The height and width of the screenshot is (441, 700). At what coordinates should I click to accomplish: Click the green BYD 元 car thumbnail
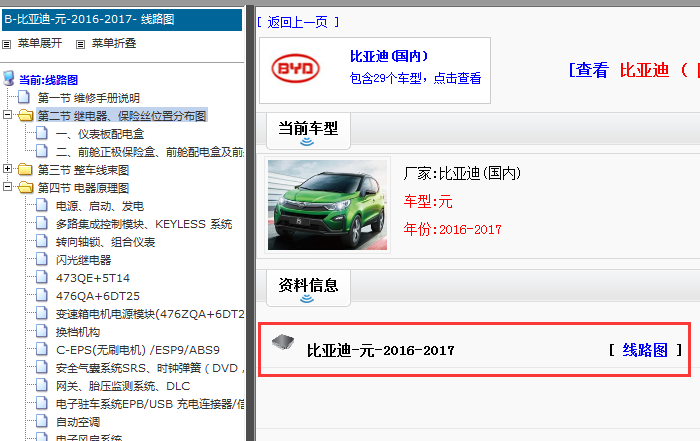[327, 205]
